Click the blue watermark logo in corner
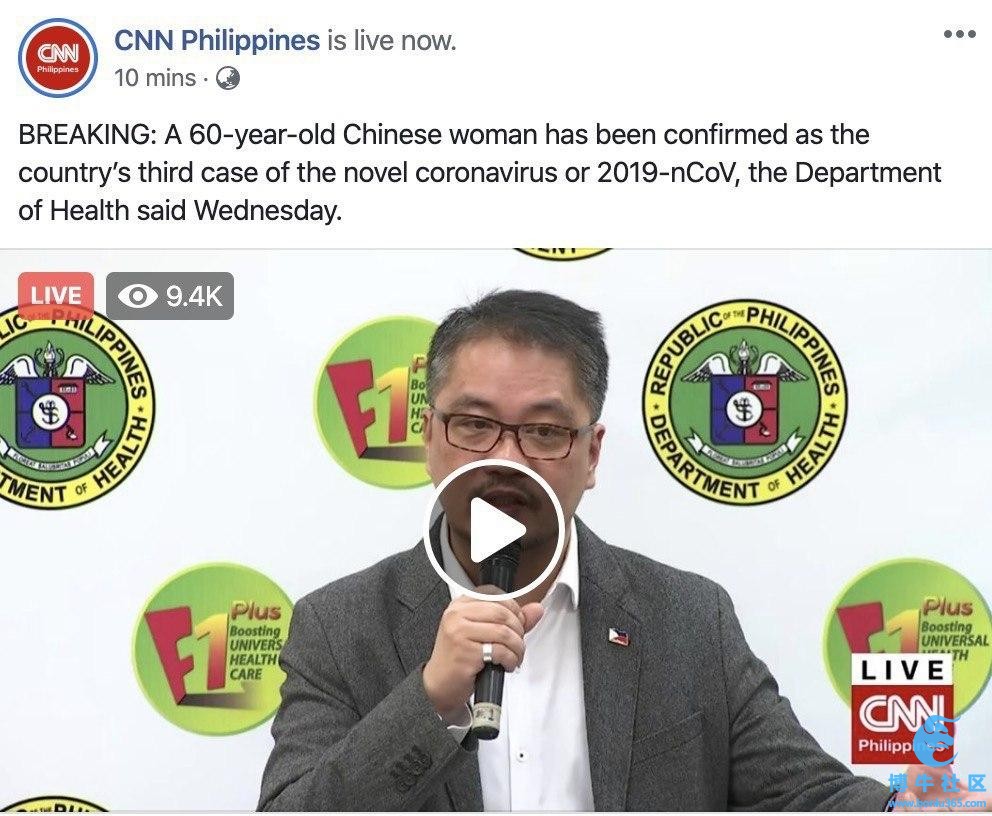The image size is (992, 816). pos(938,767)
